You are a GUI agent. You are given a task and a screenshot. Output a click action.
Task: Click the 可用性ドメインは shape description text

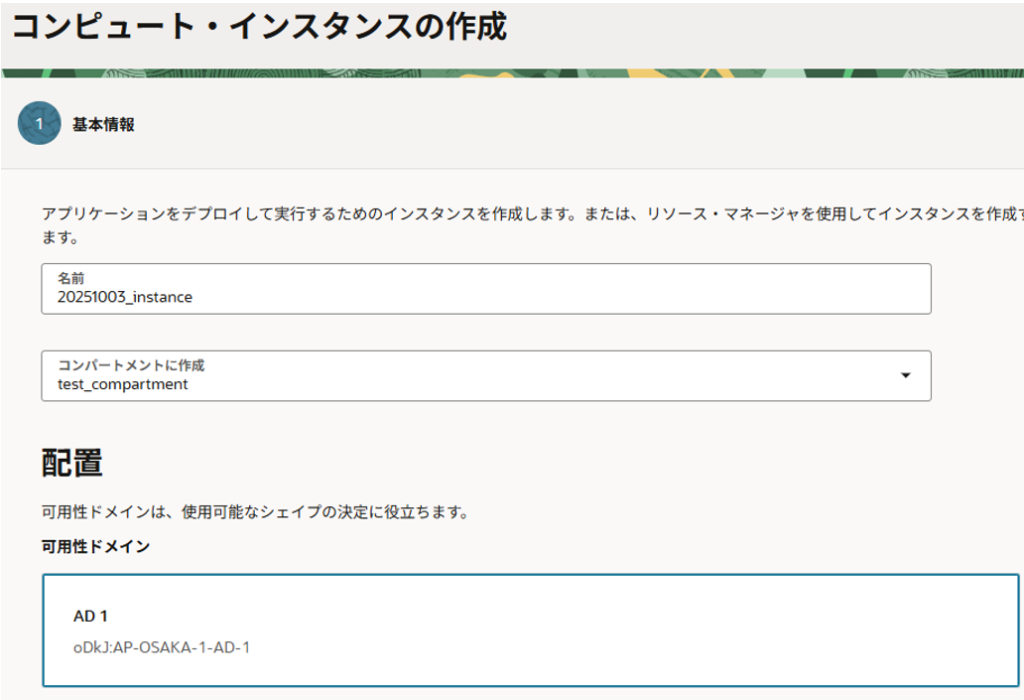click(255, 513)
